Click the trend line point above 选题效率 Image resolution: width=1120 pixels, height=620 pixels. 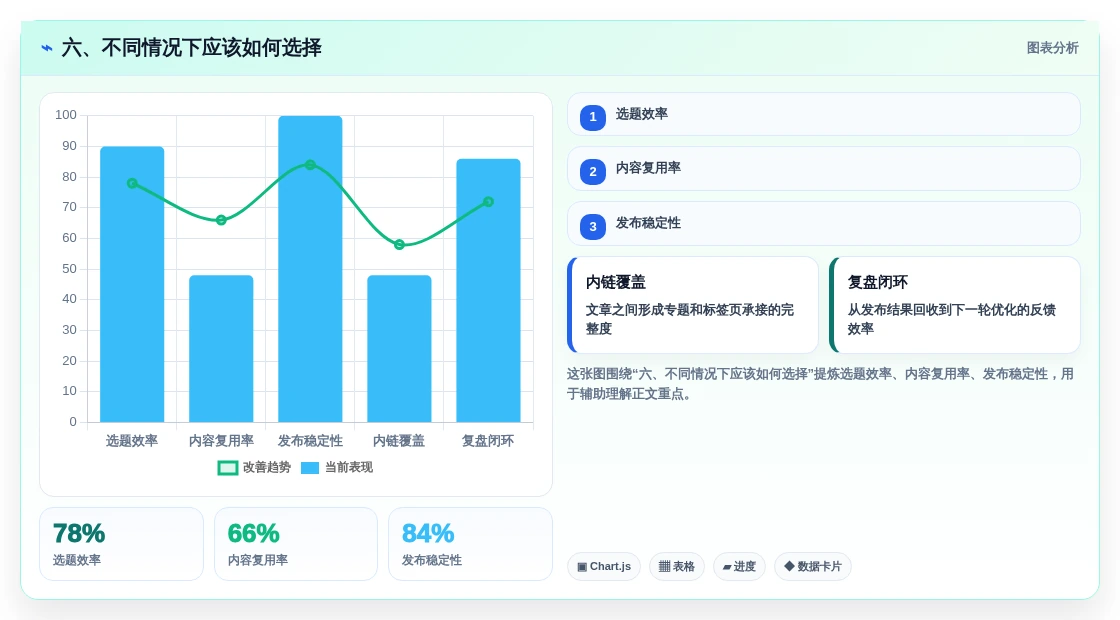tap(132, 184)
